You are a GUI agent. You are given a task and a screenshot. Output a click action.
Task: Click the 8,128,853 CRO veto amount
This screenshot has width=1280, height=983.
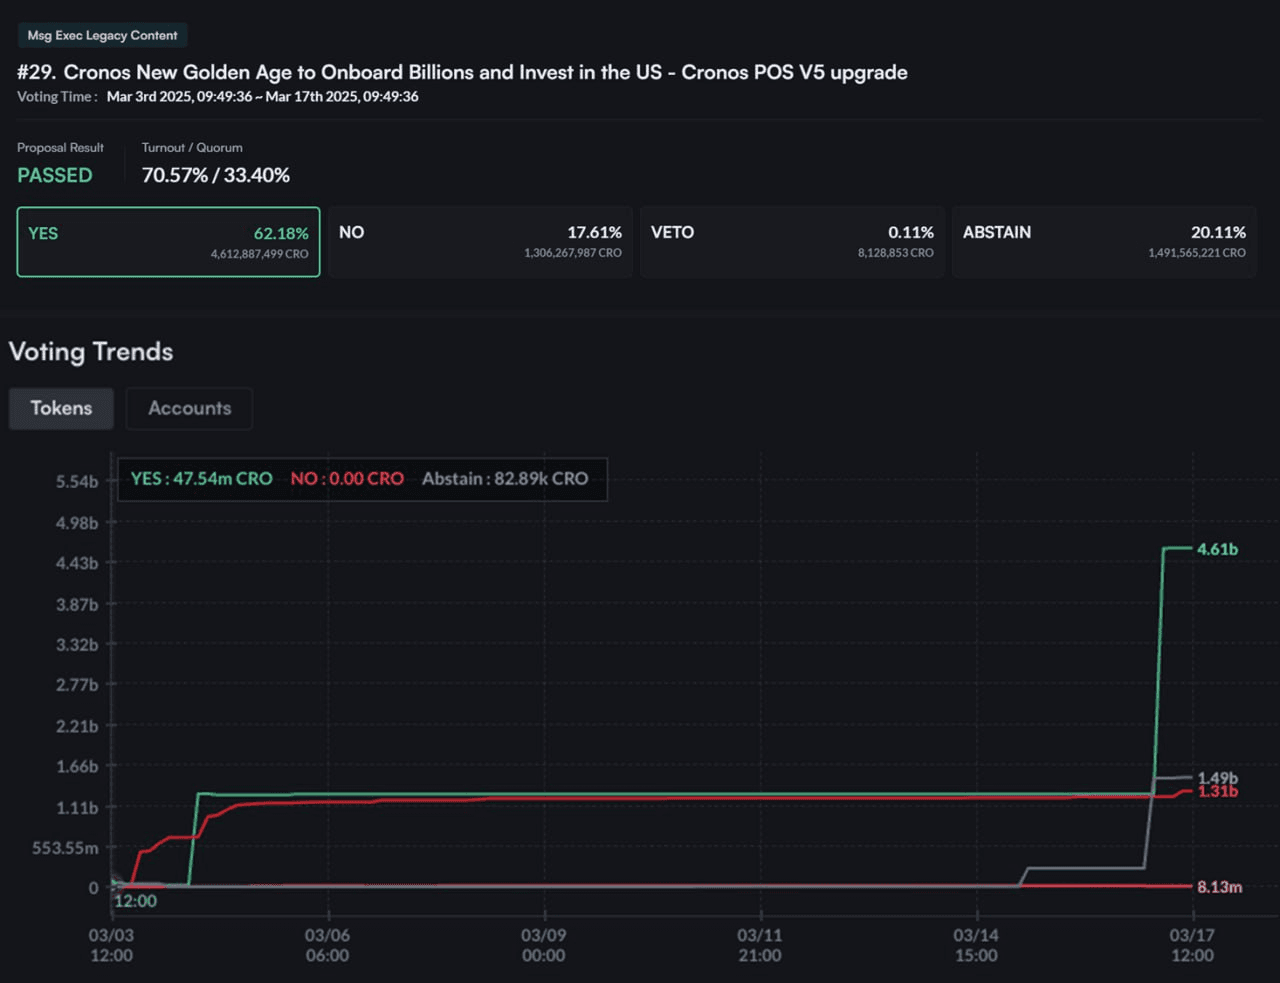[896, 253]
